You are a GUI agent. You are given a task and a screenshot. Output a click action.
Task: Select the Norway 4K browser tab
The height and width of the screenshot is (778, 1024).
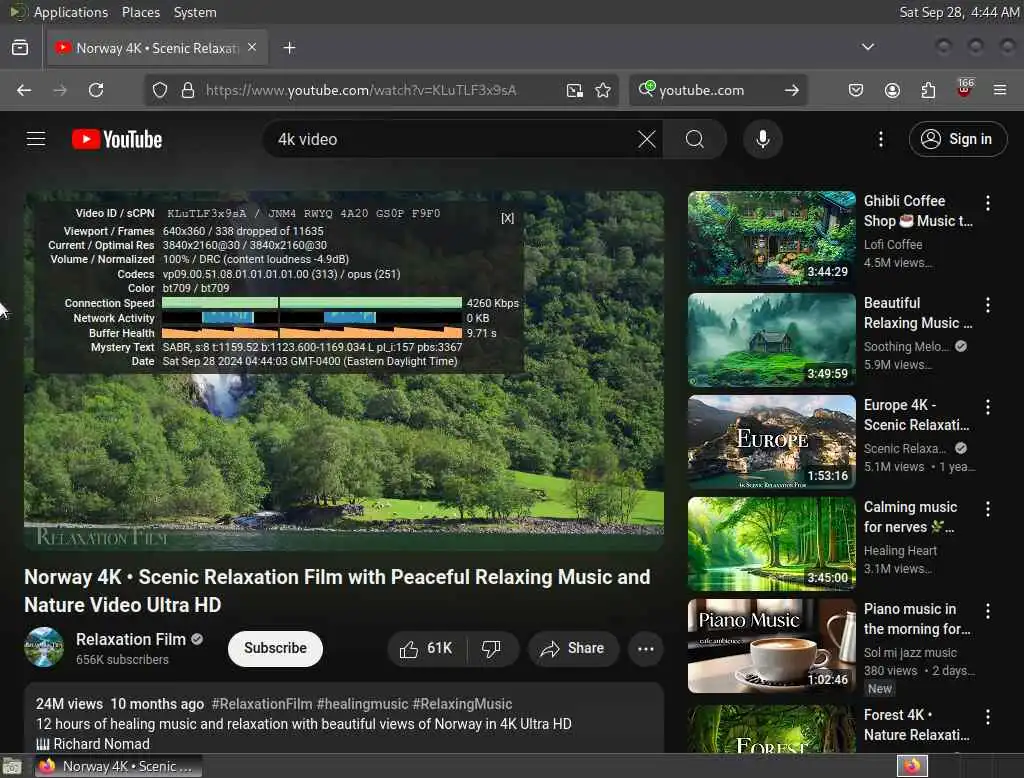157,48
